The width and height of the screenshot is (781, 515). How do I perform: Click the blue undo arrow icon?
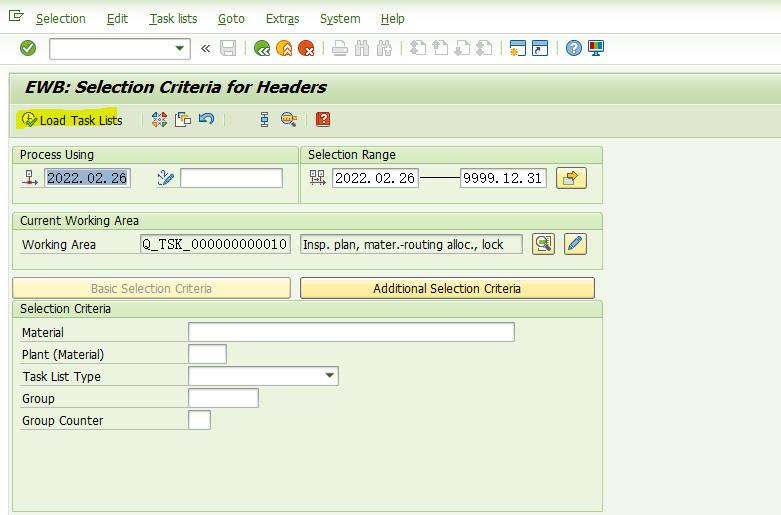coord(206,119)
